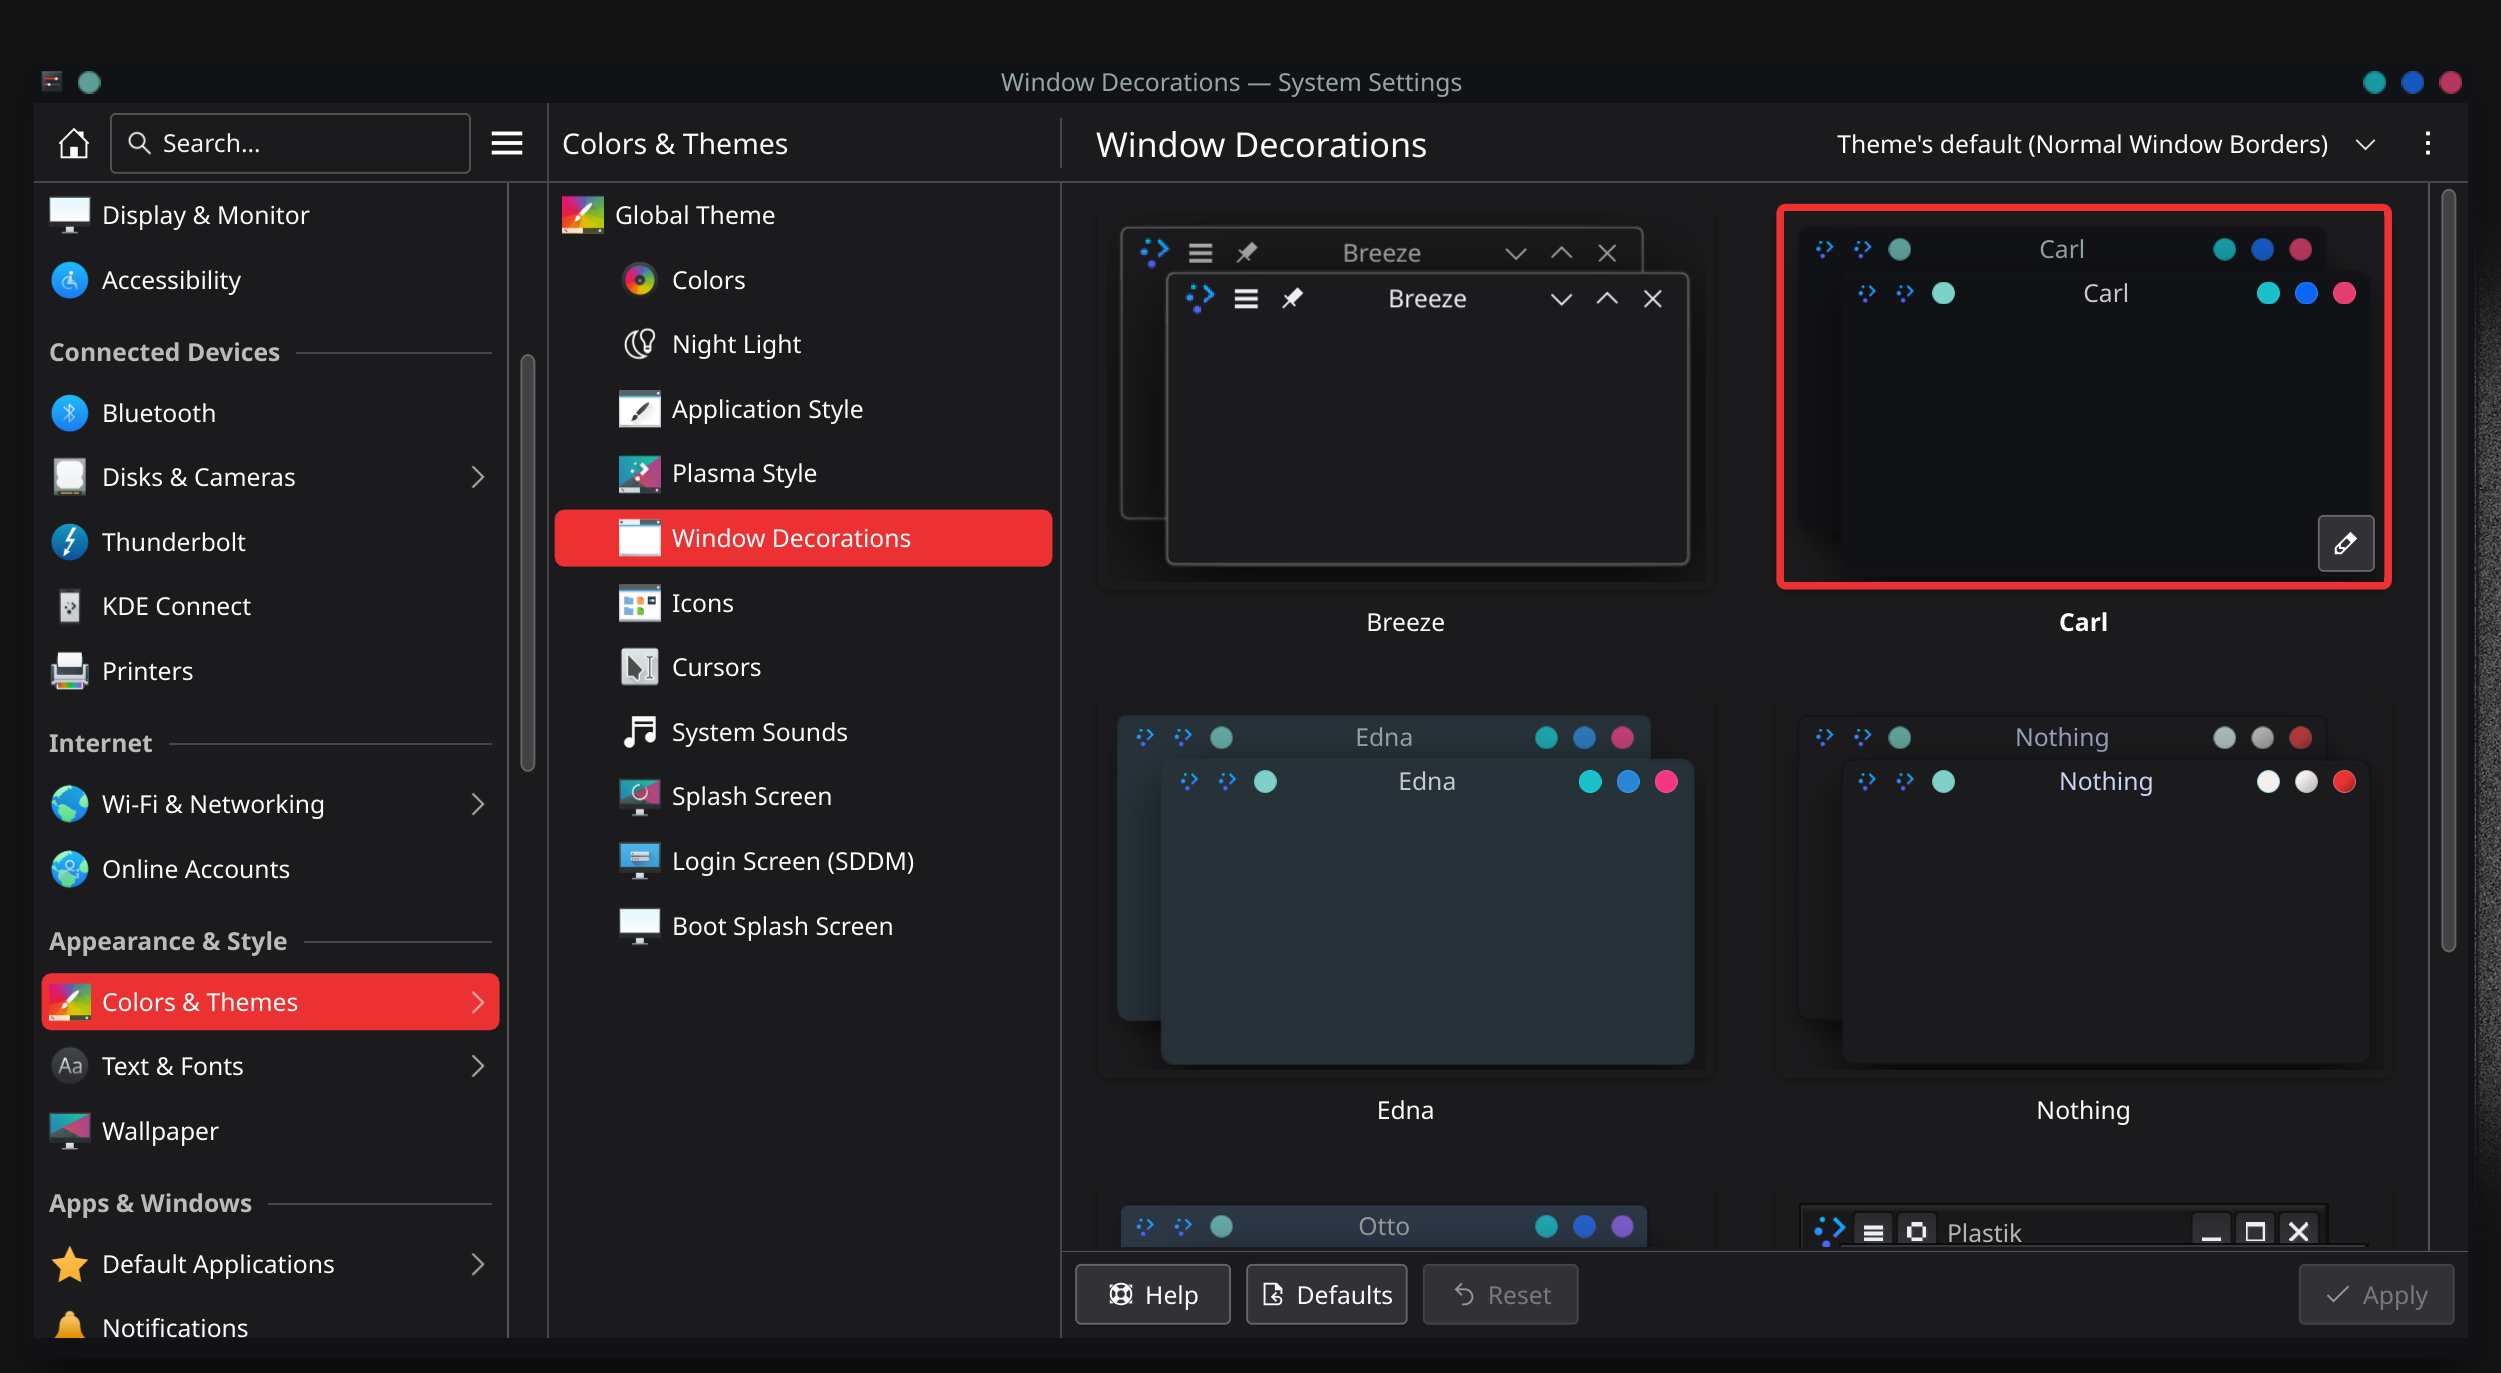
Task: Open Wallpaper settings
Action: point(270,1131)
